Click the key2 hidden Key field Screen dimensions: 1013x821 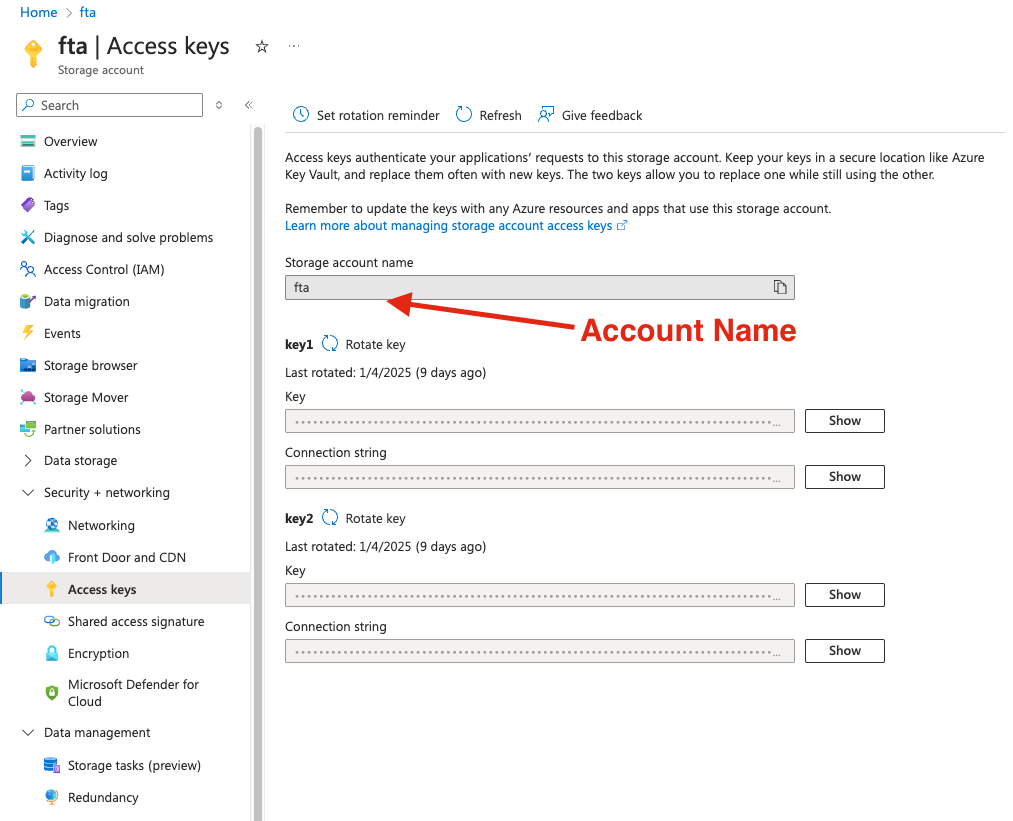click(x=539, y=595)
